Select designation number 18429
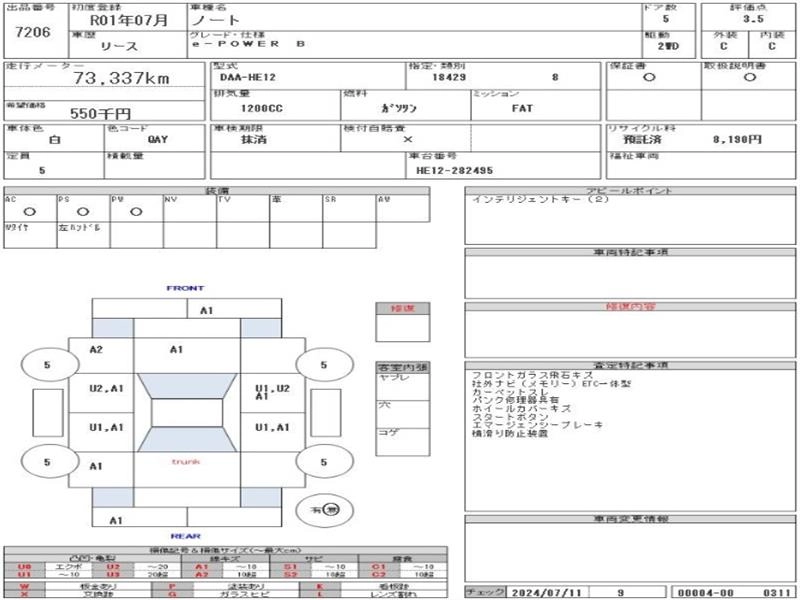Screen dimensions: 800x600 click(449, 77)
